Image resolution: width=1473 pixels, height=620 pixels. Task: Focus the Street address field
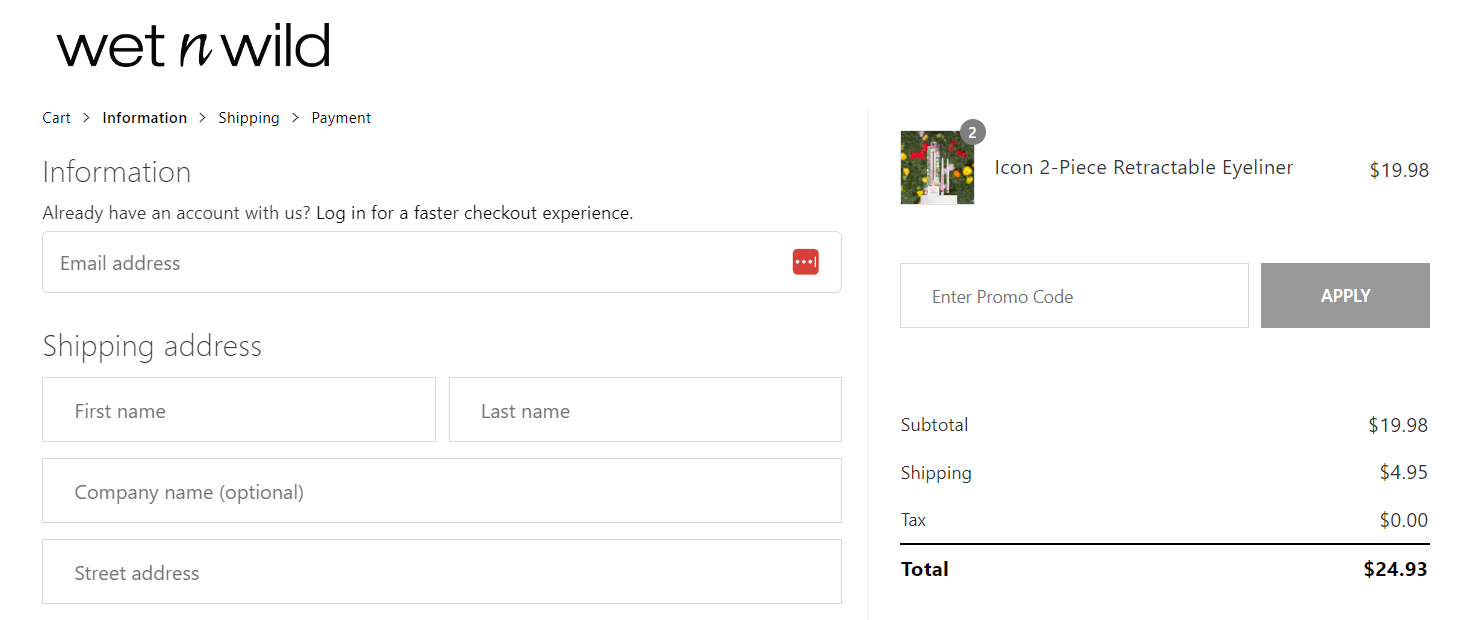pyautogui.click(x=442, y=572)
